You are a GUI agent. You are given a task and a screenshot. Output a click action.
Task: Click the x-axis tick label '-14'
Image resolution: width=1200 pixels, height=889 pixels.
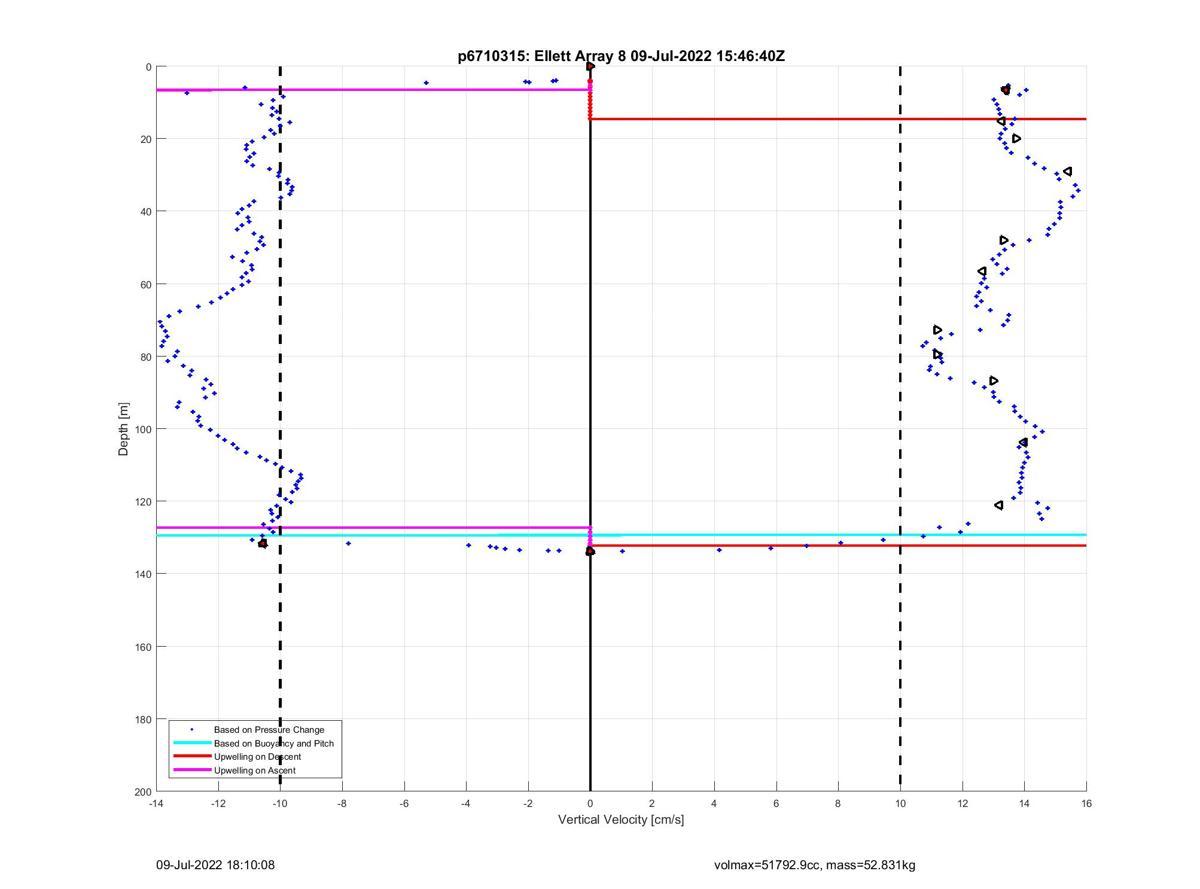[156, 803]
